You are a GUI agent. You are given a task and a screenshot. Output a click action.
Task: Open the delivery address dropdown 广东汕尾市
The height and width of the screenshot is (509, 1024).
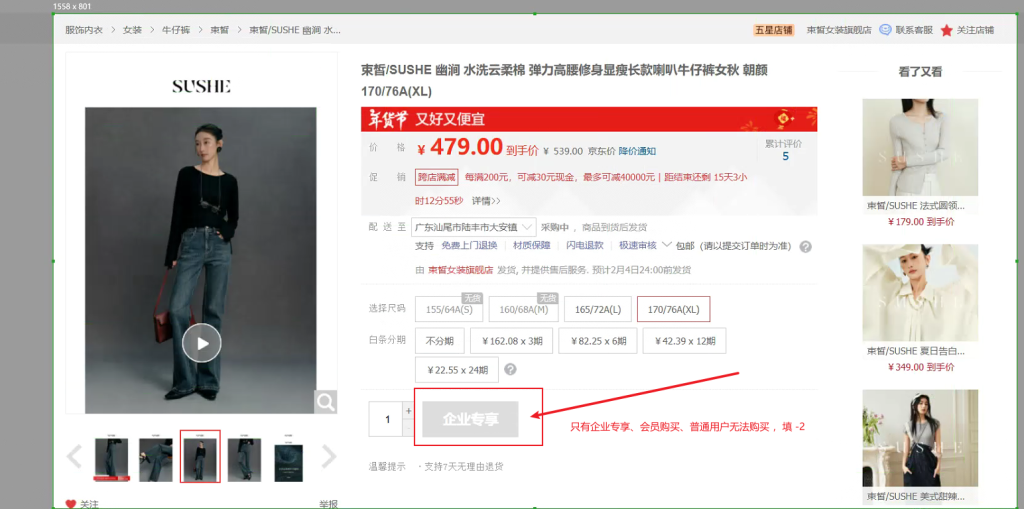coord(474,227)
